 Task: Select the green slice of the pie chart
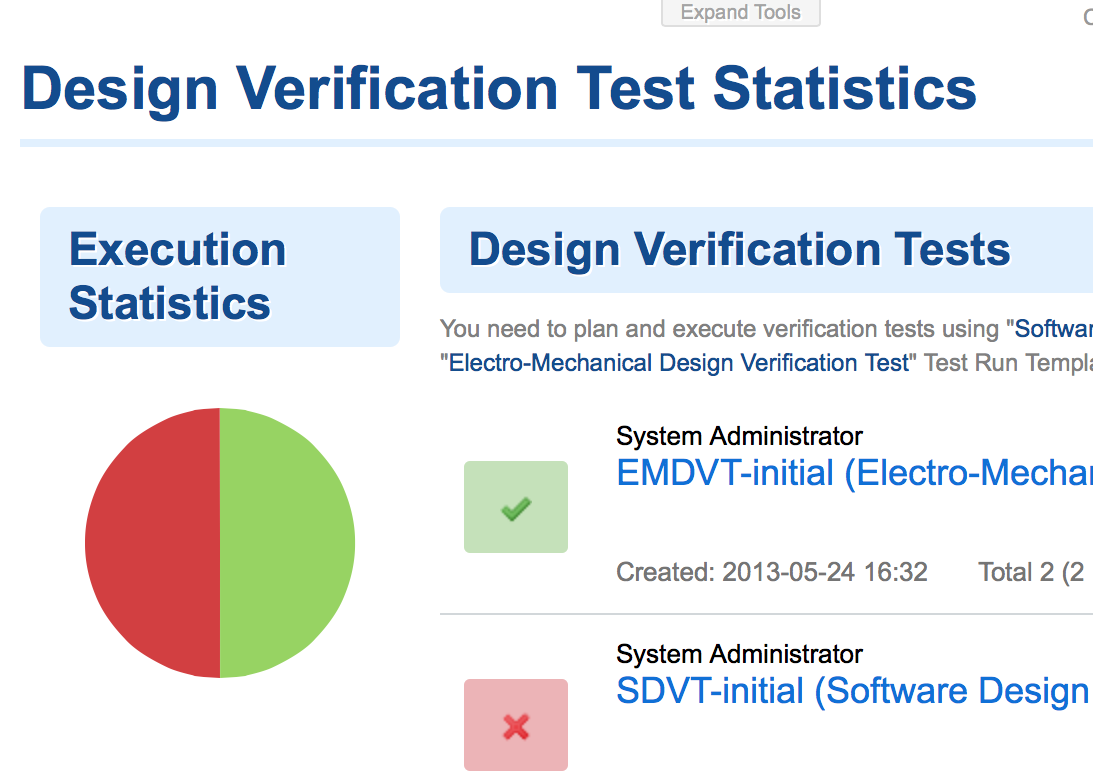[x=288, y=543]
